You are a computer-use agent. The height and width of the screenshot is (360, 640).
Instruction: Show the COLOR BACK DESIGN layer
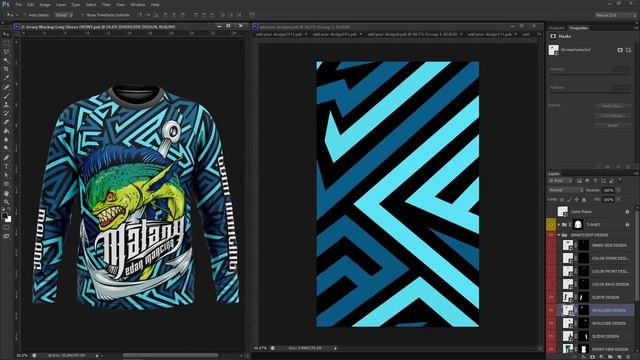point(551,284)
